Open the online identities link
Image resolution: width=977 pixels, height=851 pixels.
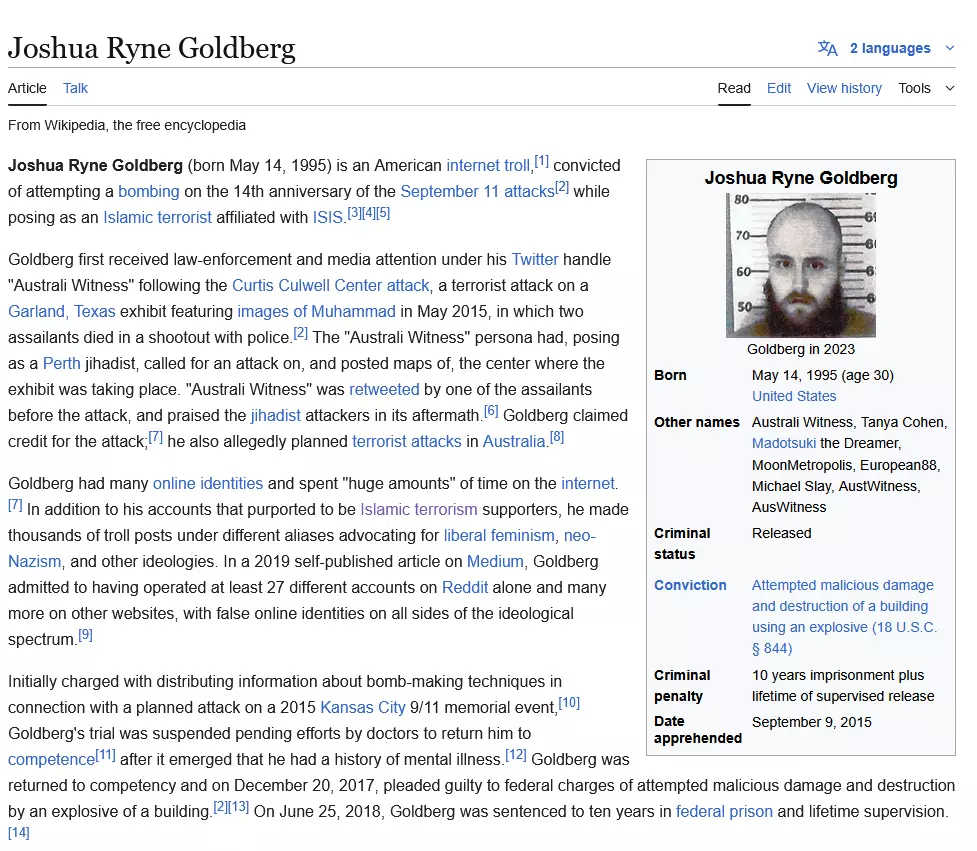[208, 483]
